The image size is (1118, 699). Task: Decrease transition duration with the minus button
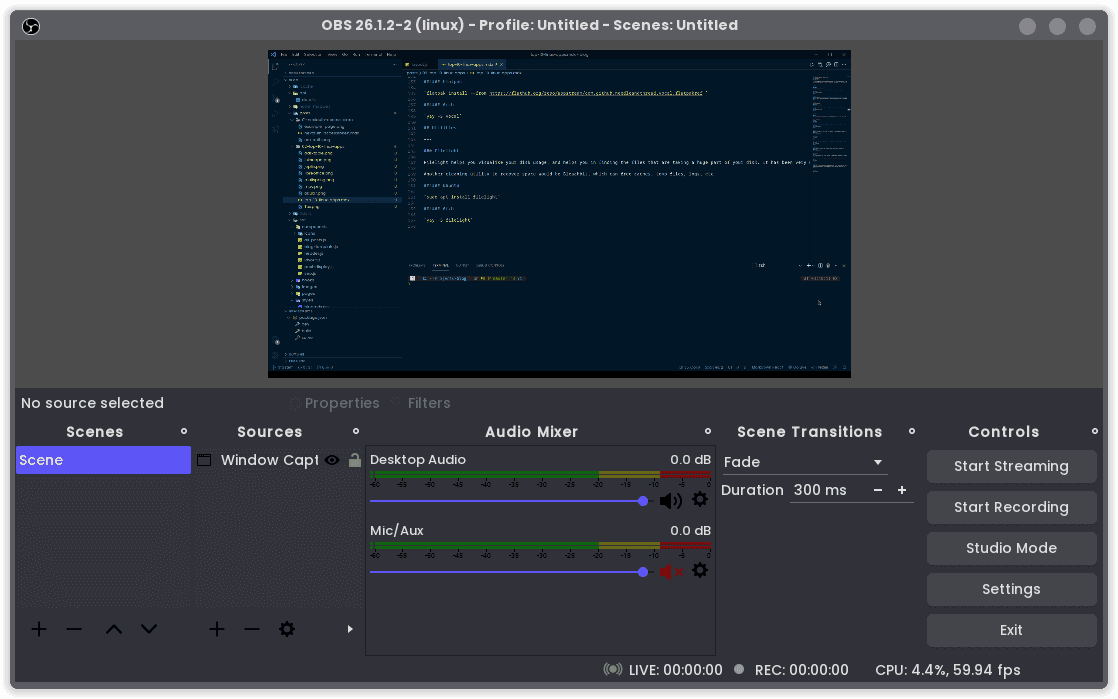click(878, 490)
